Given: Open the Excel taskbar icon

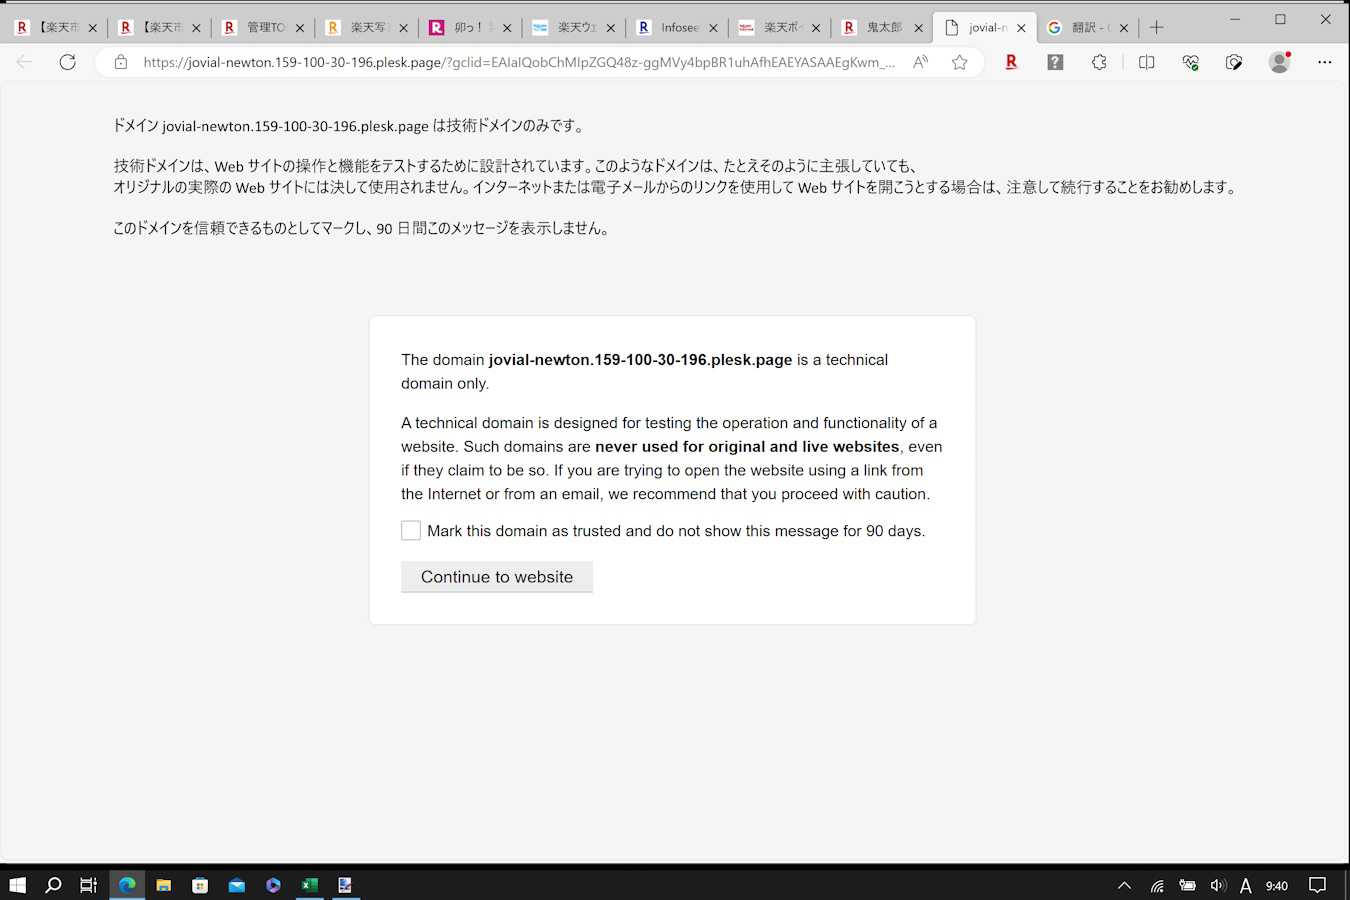Looking at the screenshot, I should (x=310, y=885).
